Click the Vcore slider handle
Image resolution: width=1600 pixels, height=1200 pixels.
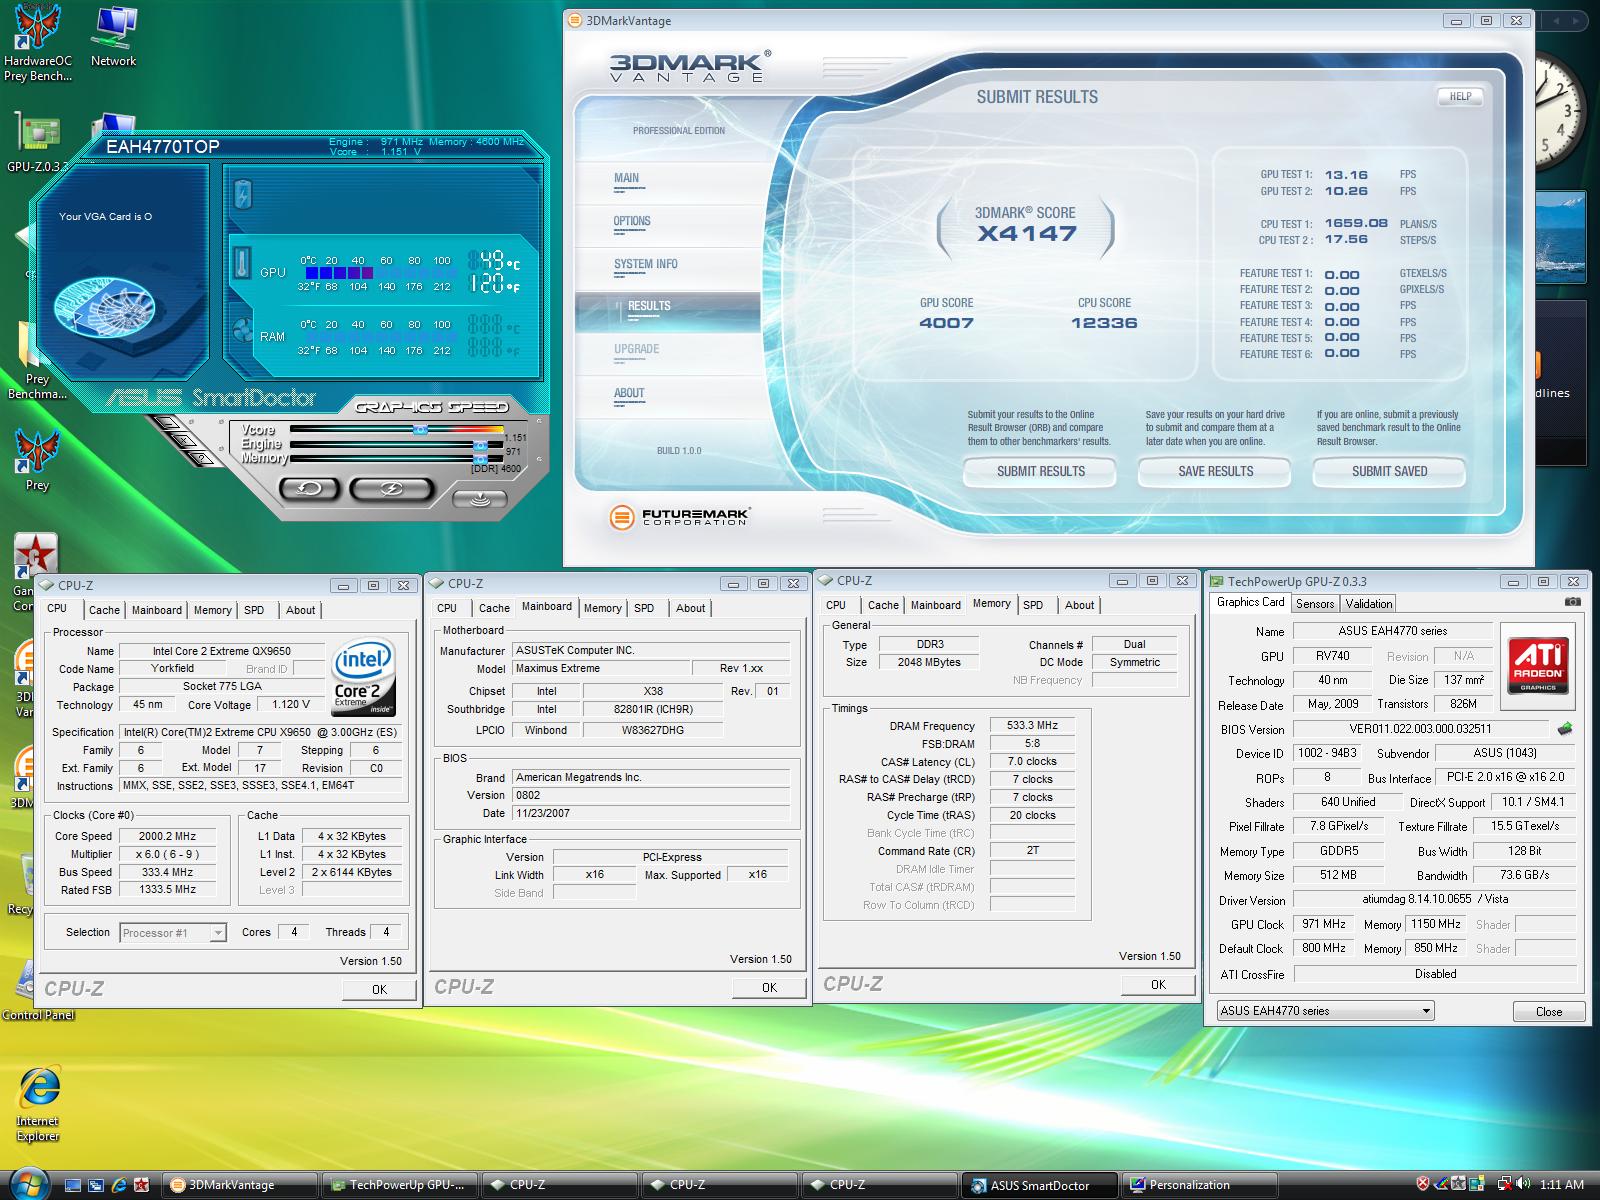[x=420, y=429]
